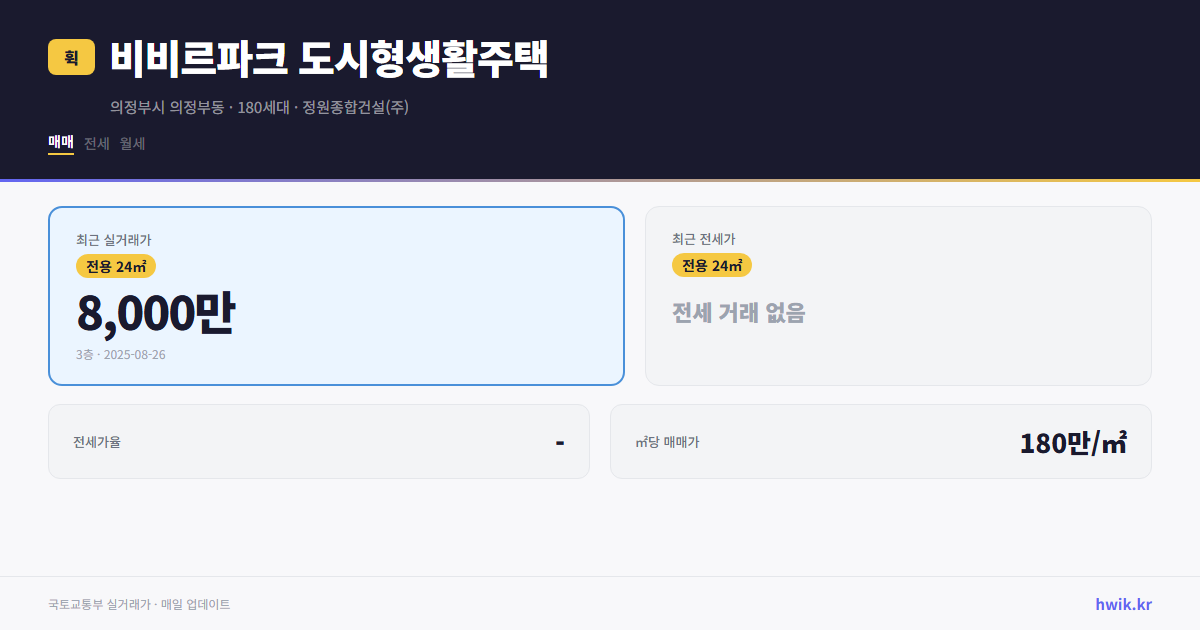Click the 매매 tab

click(x=60, y=143)
